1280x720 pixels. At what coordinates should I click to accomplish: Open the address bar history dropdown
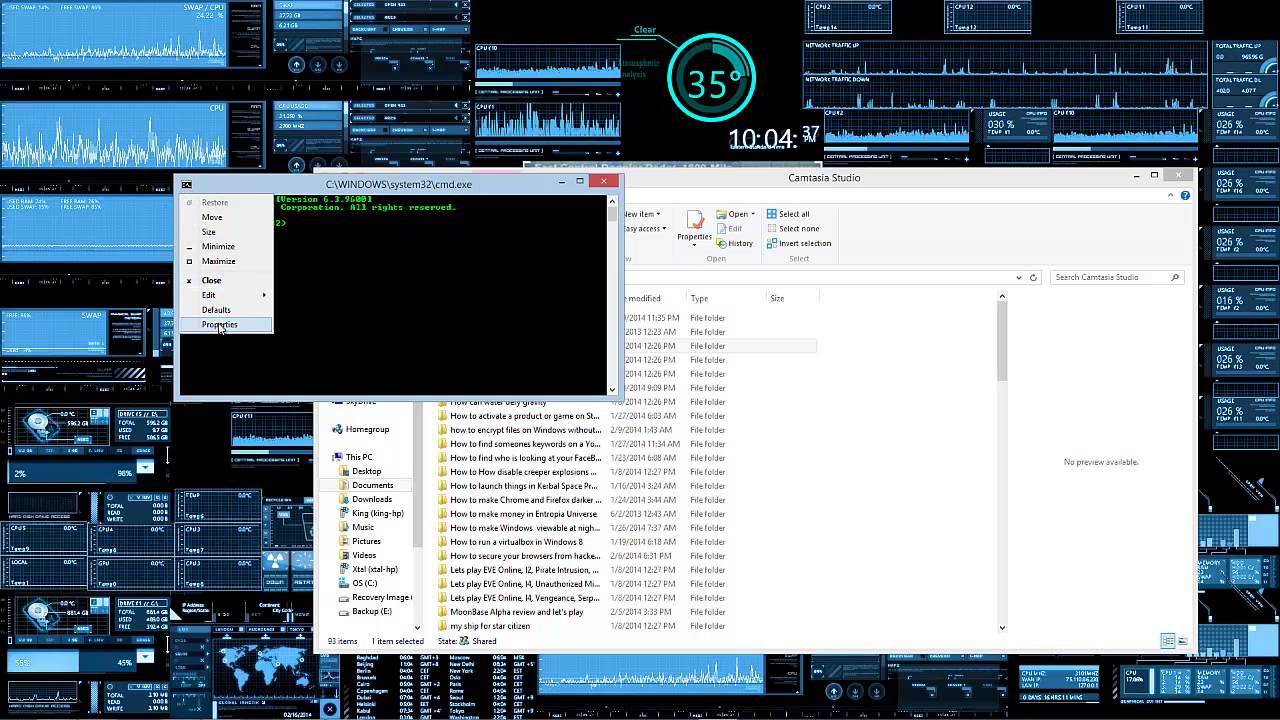tap(1018, 277)
